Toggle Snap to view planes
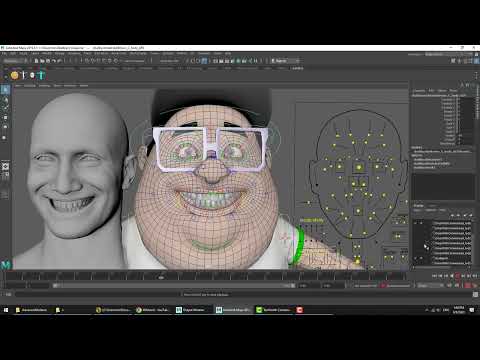 point(109,61)
